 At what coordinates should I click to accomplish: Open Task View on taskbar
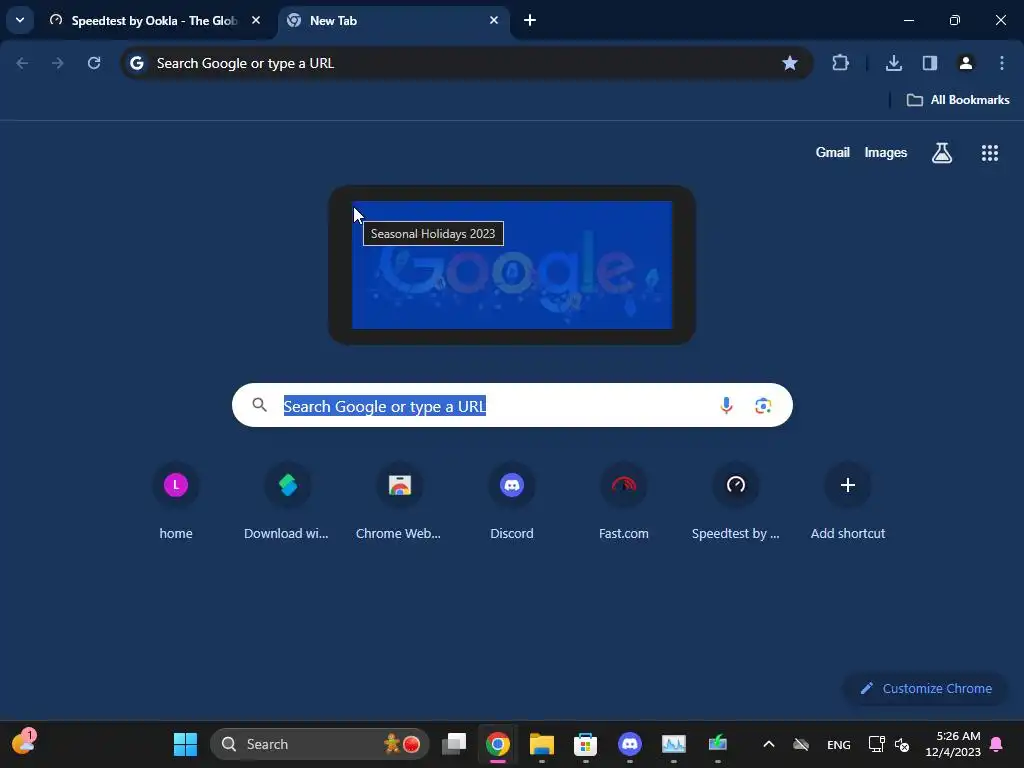point(454,744)
